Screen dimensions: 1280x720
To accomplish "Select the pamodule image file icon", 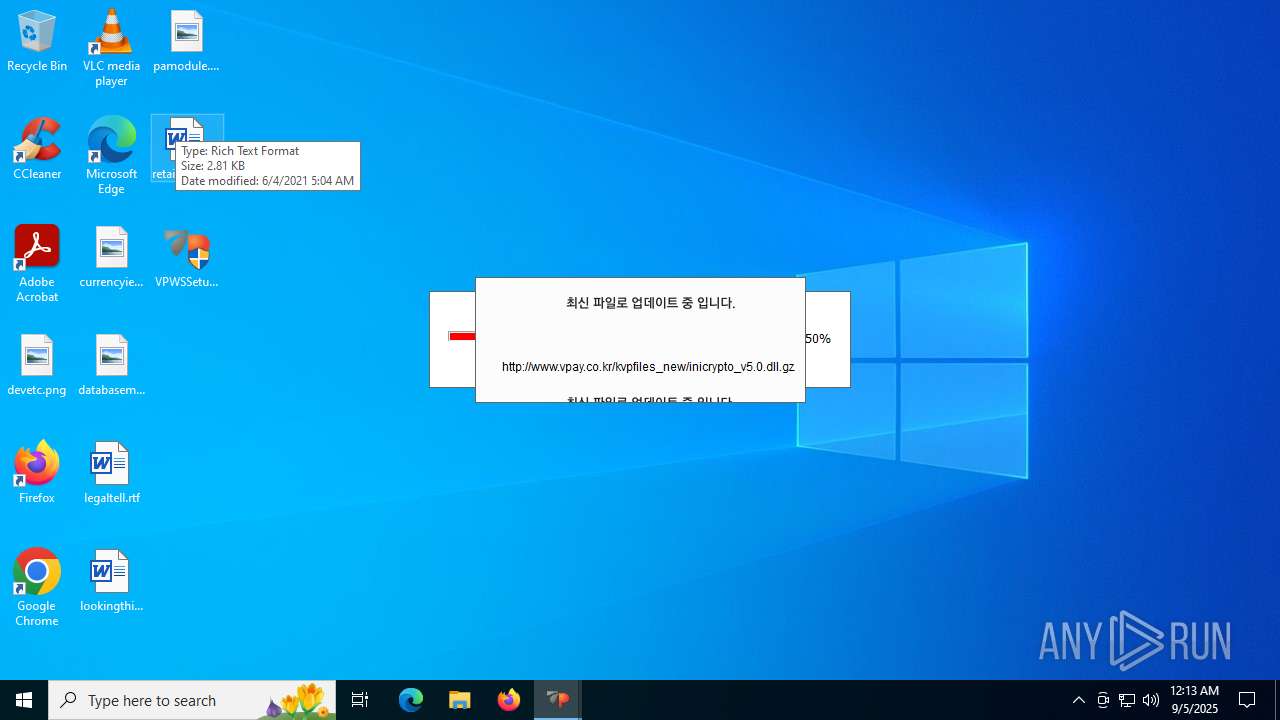I will pyautogui.click(x=186, y=42).
